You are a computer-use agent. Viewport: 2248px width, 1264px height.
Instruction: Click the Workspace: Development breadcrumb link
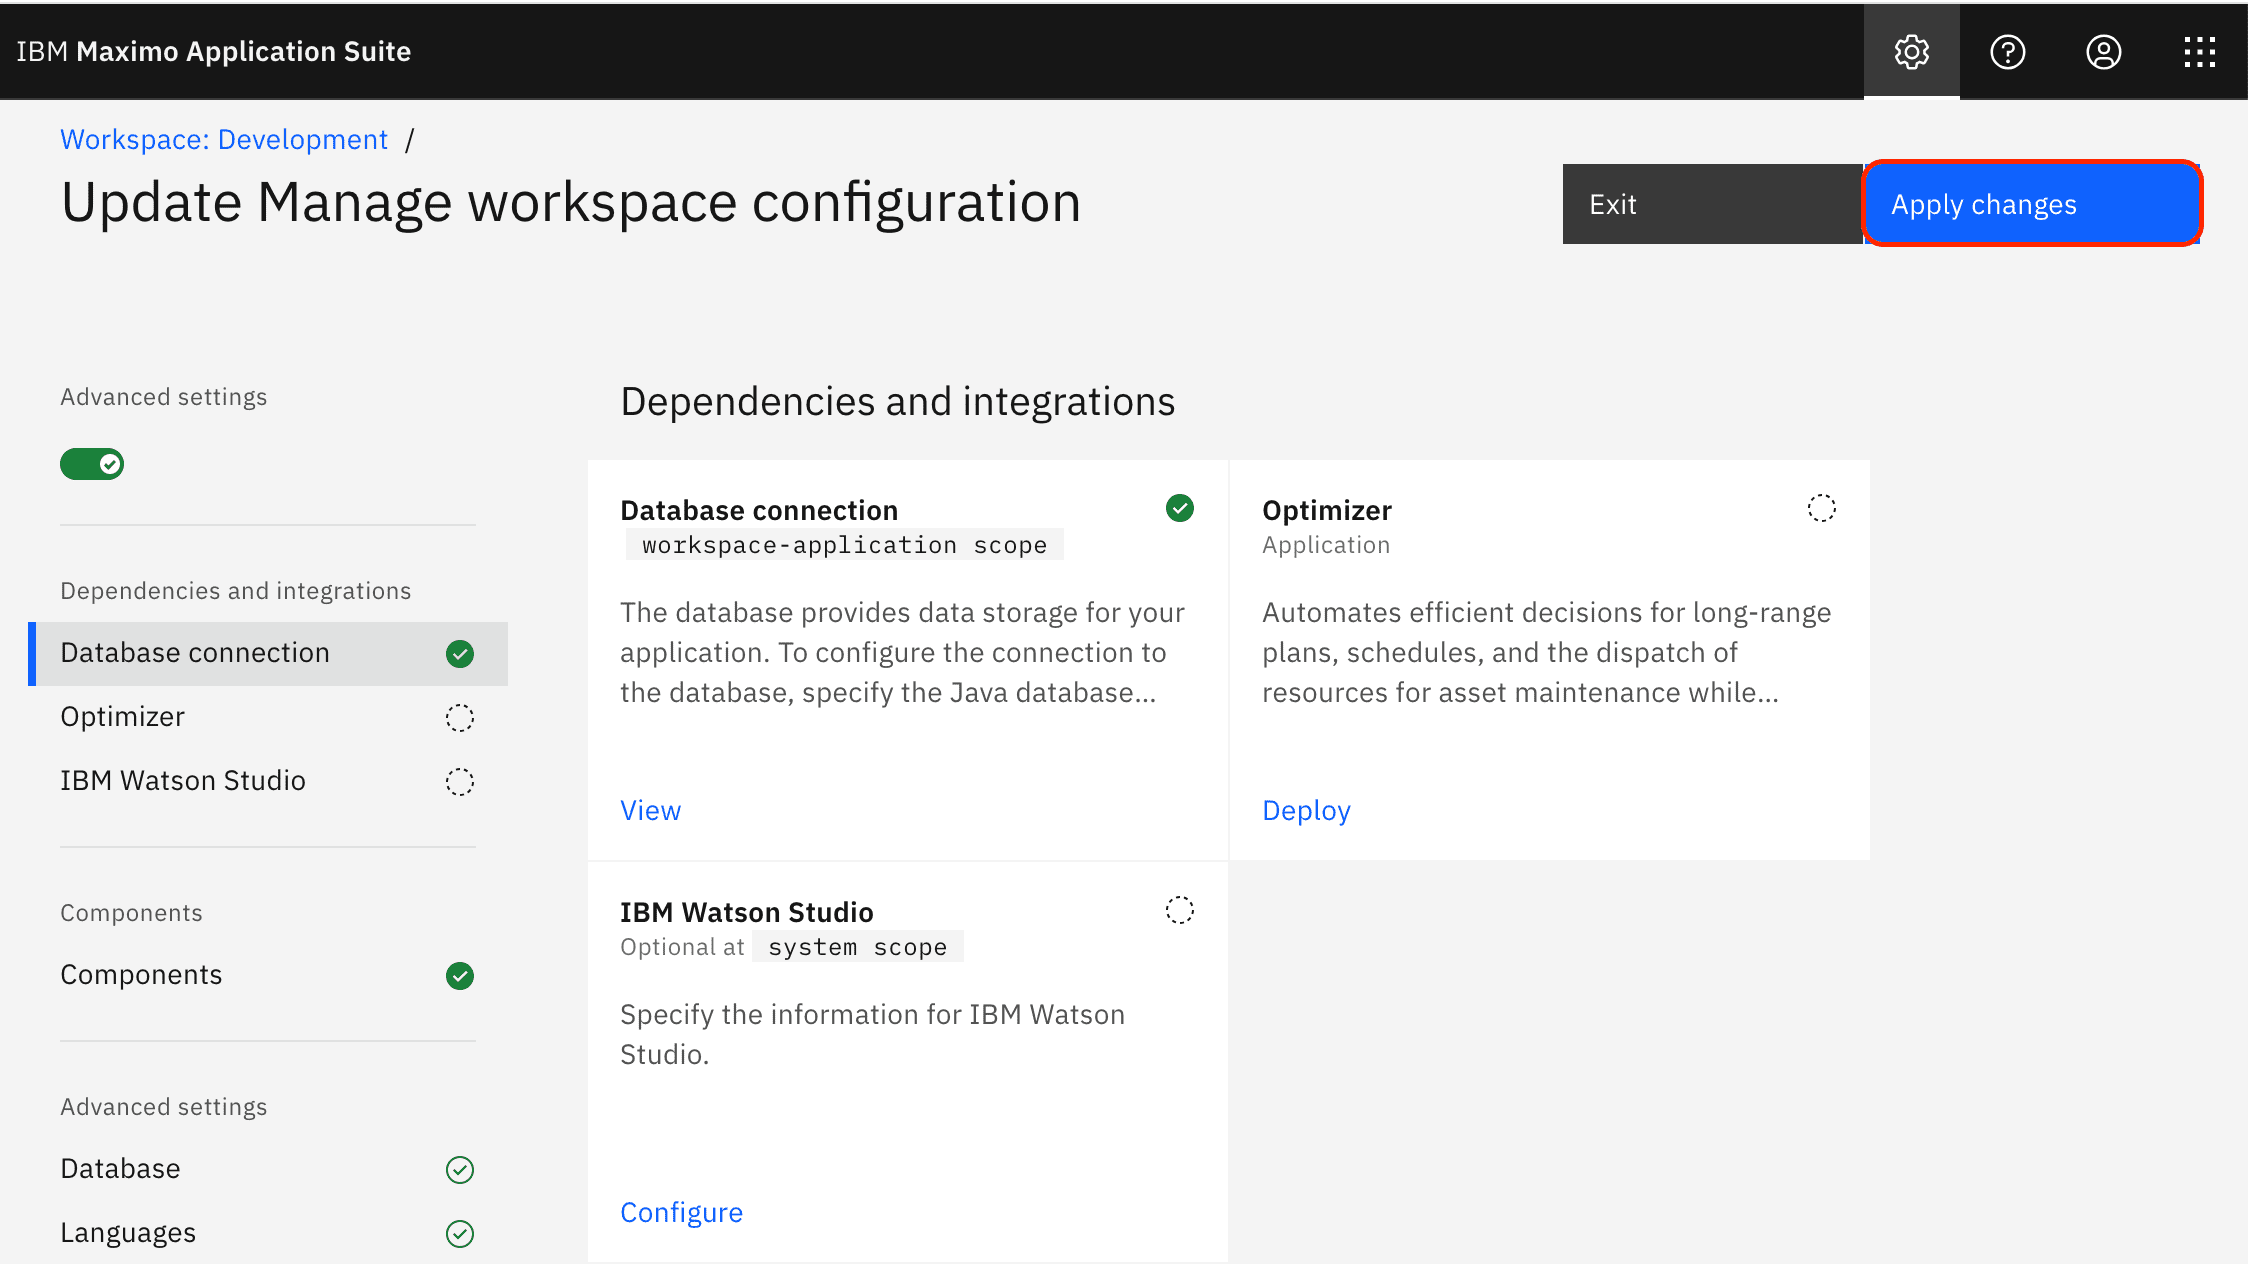pyautogui.click(x=224, y=140)
